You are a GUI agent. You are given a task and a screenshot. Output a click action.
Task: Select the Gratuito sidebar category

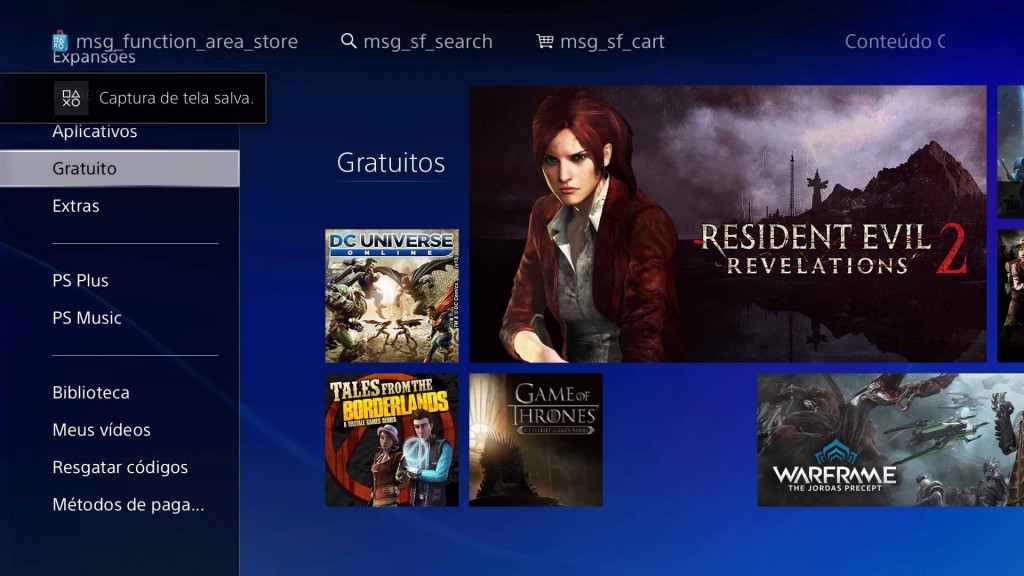[x=120, y=168]
